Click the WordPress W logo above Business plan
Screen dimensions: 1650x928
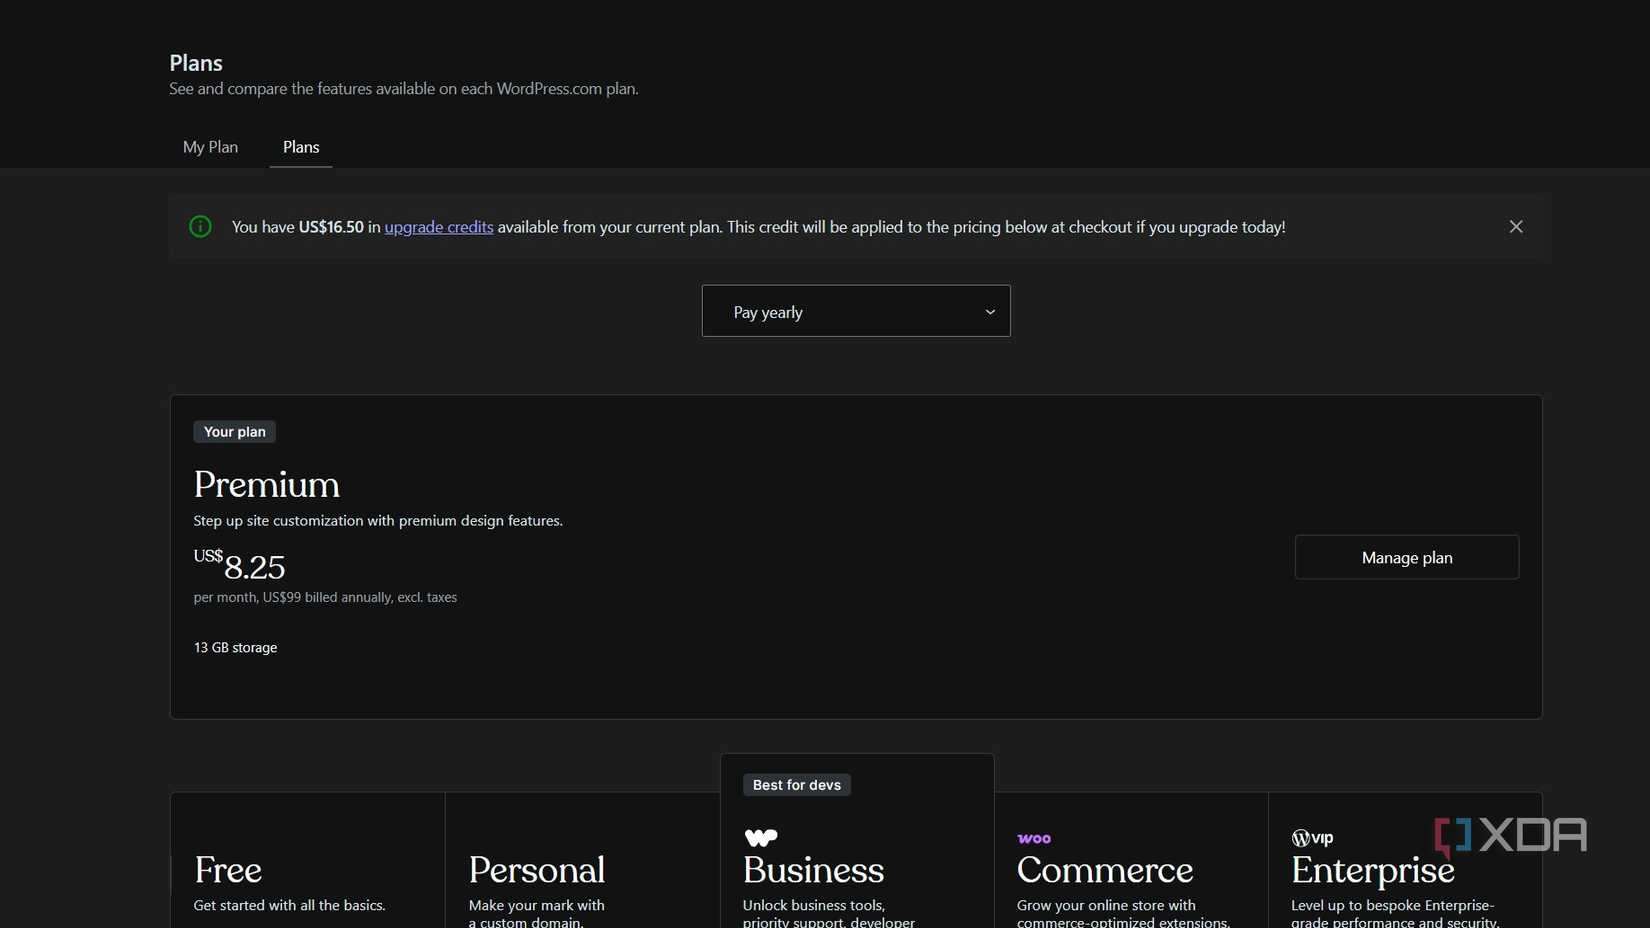[x=760, y=837]
